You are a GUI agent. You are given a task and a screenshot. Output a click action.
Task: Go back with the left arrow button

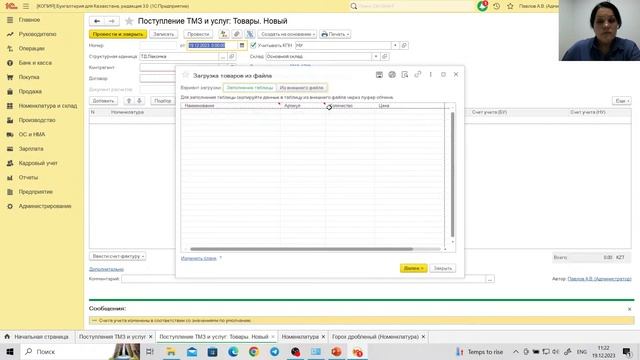coord(97,21)
